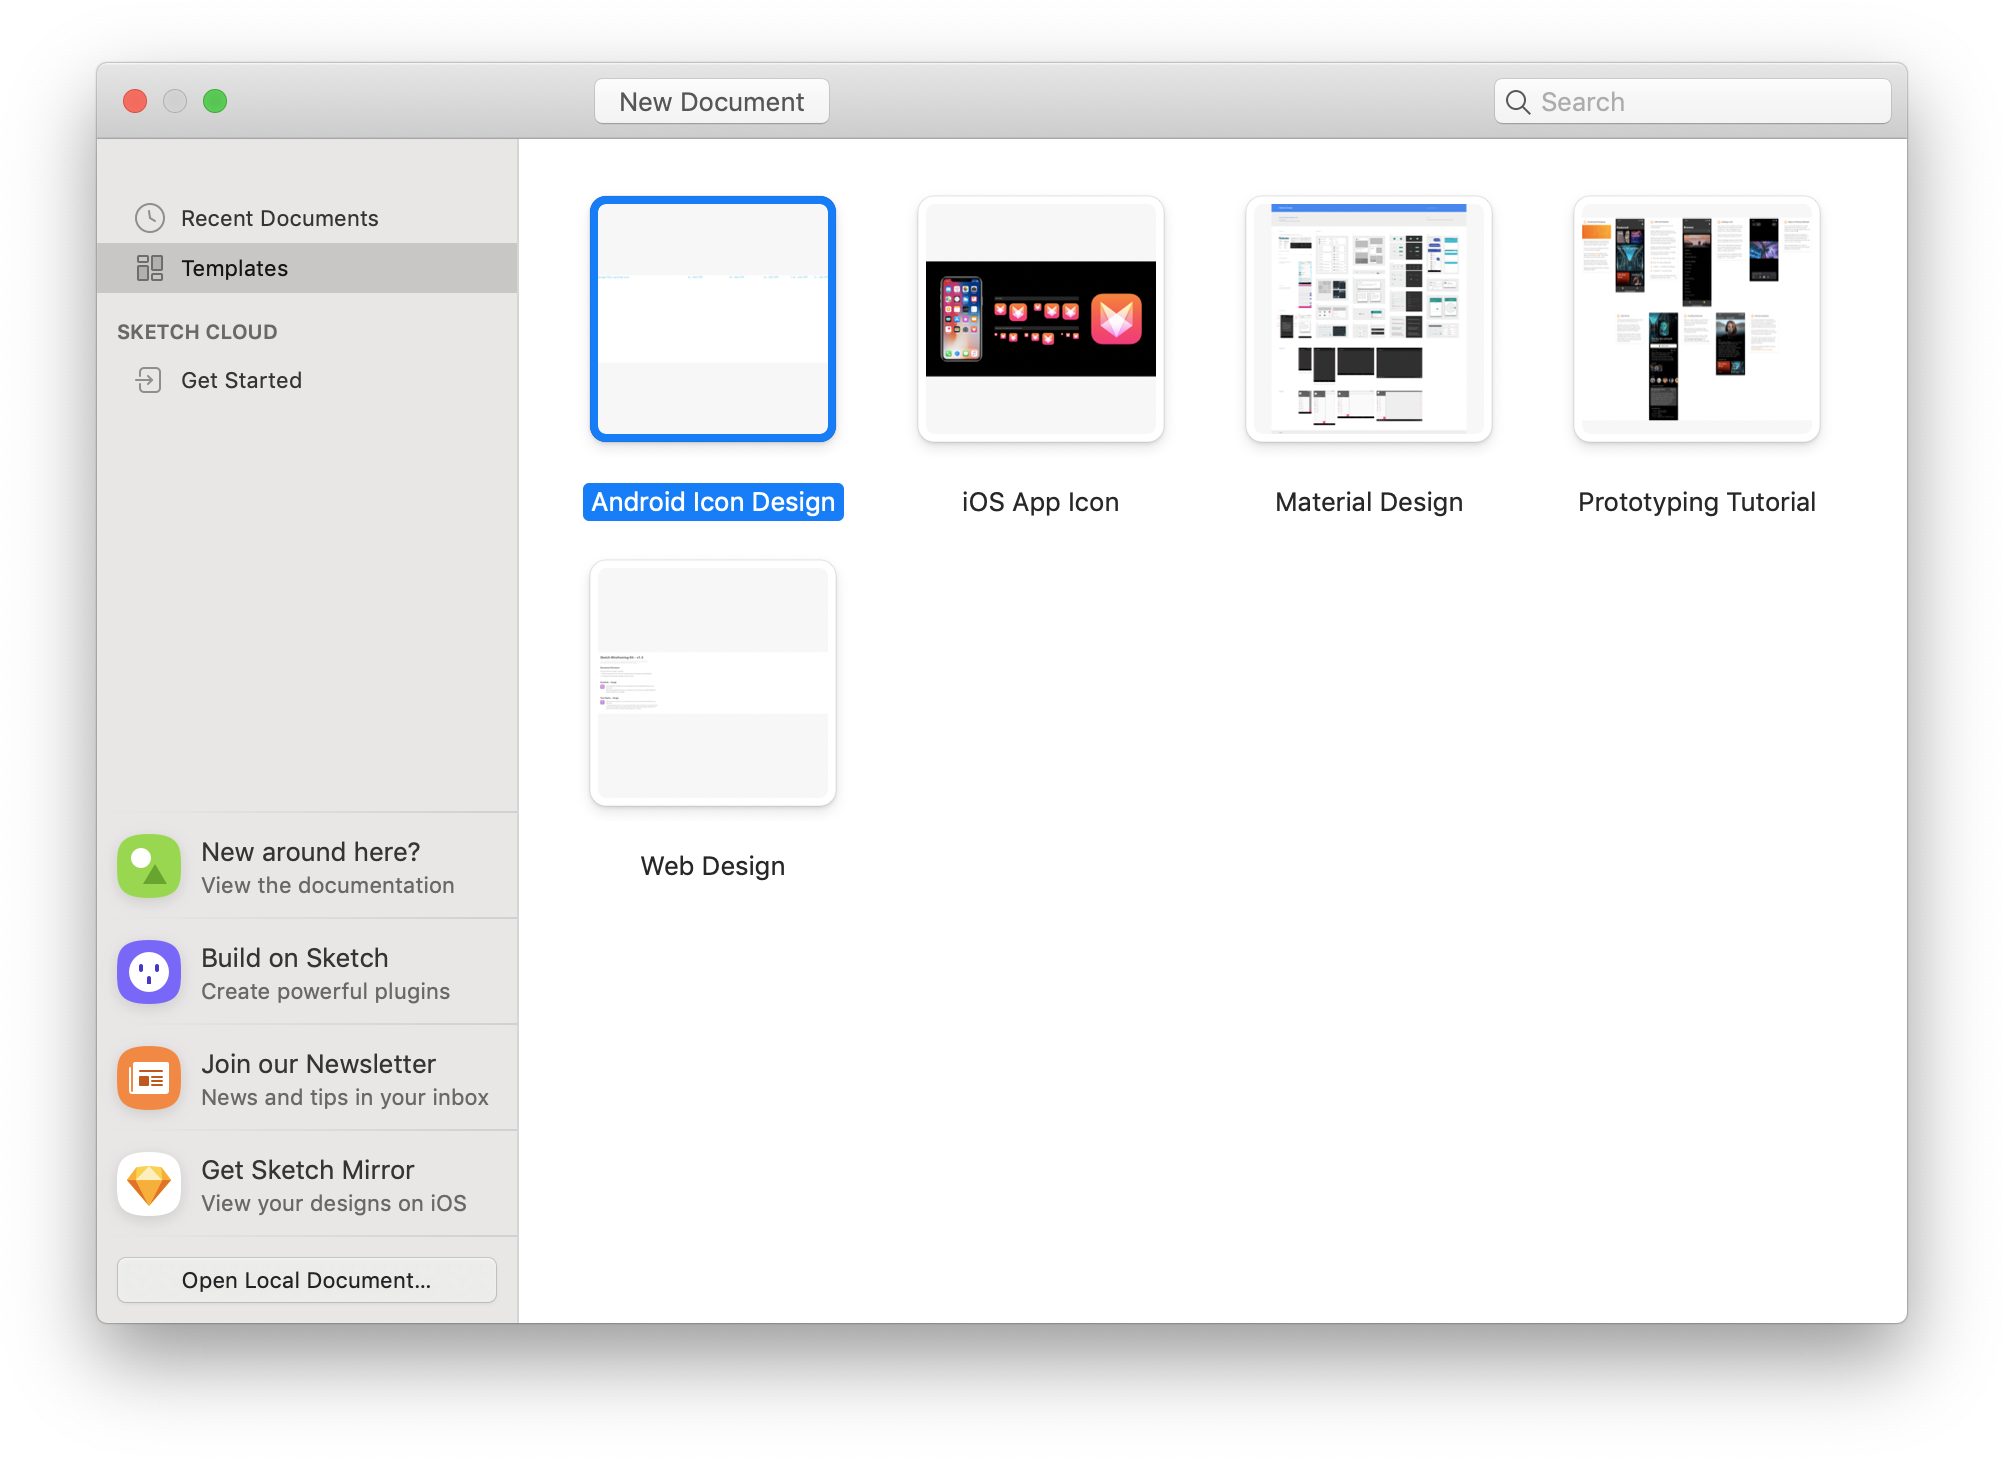Select the iOS App Icon thumbnail
Screen dimensions: 2003x1457
pyautogui.click(x=1041, y=319)
